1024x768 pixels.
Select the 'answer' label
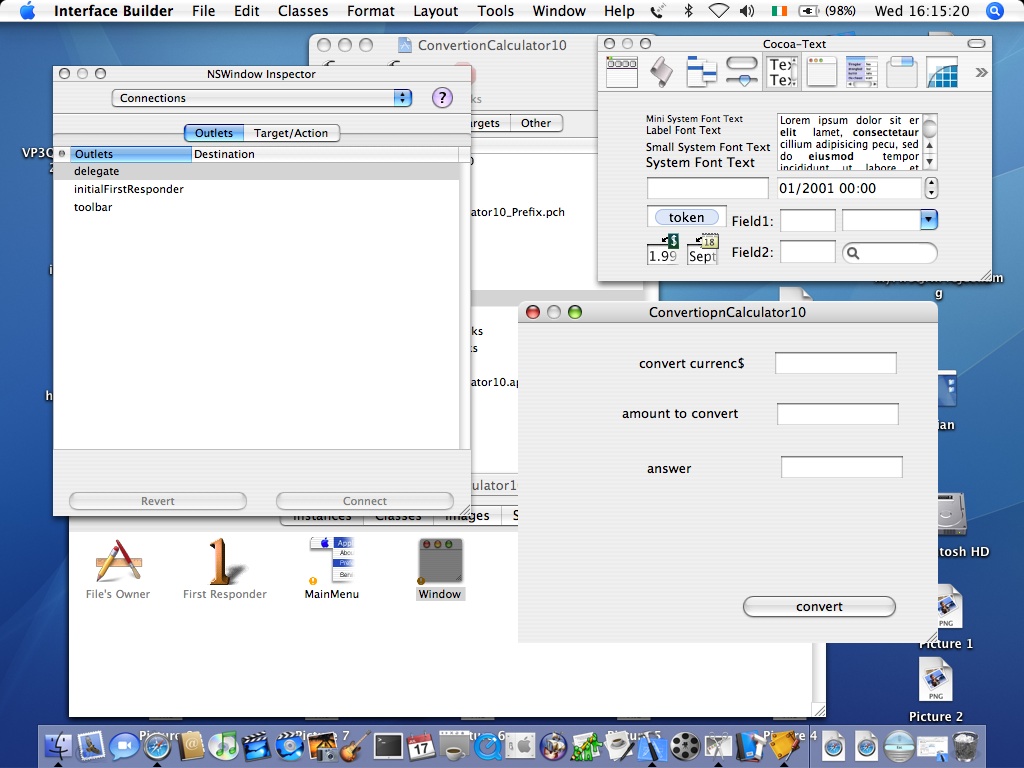point(669,468)
